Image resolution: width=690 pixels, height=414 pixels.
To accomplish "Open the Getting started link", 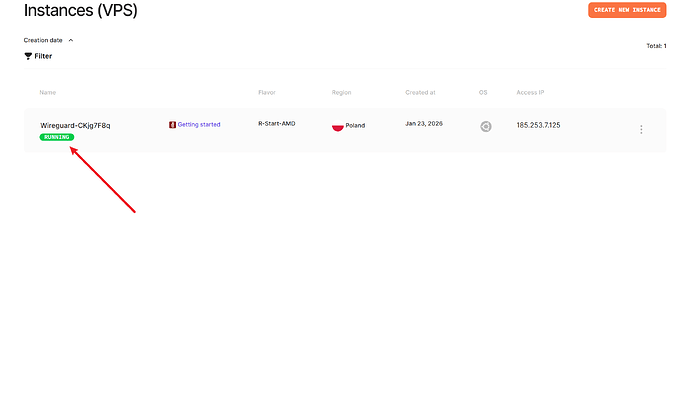I will point(199,125).
